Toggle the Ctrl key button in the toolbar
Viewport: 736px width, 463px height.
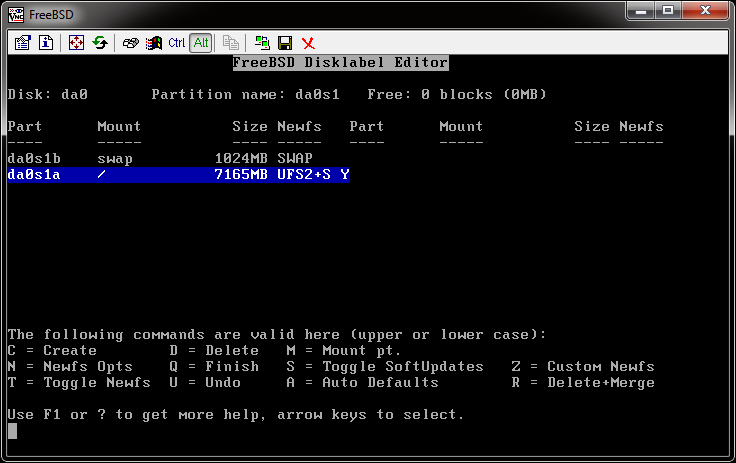click(176, 43)
